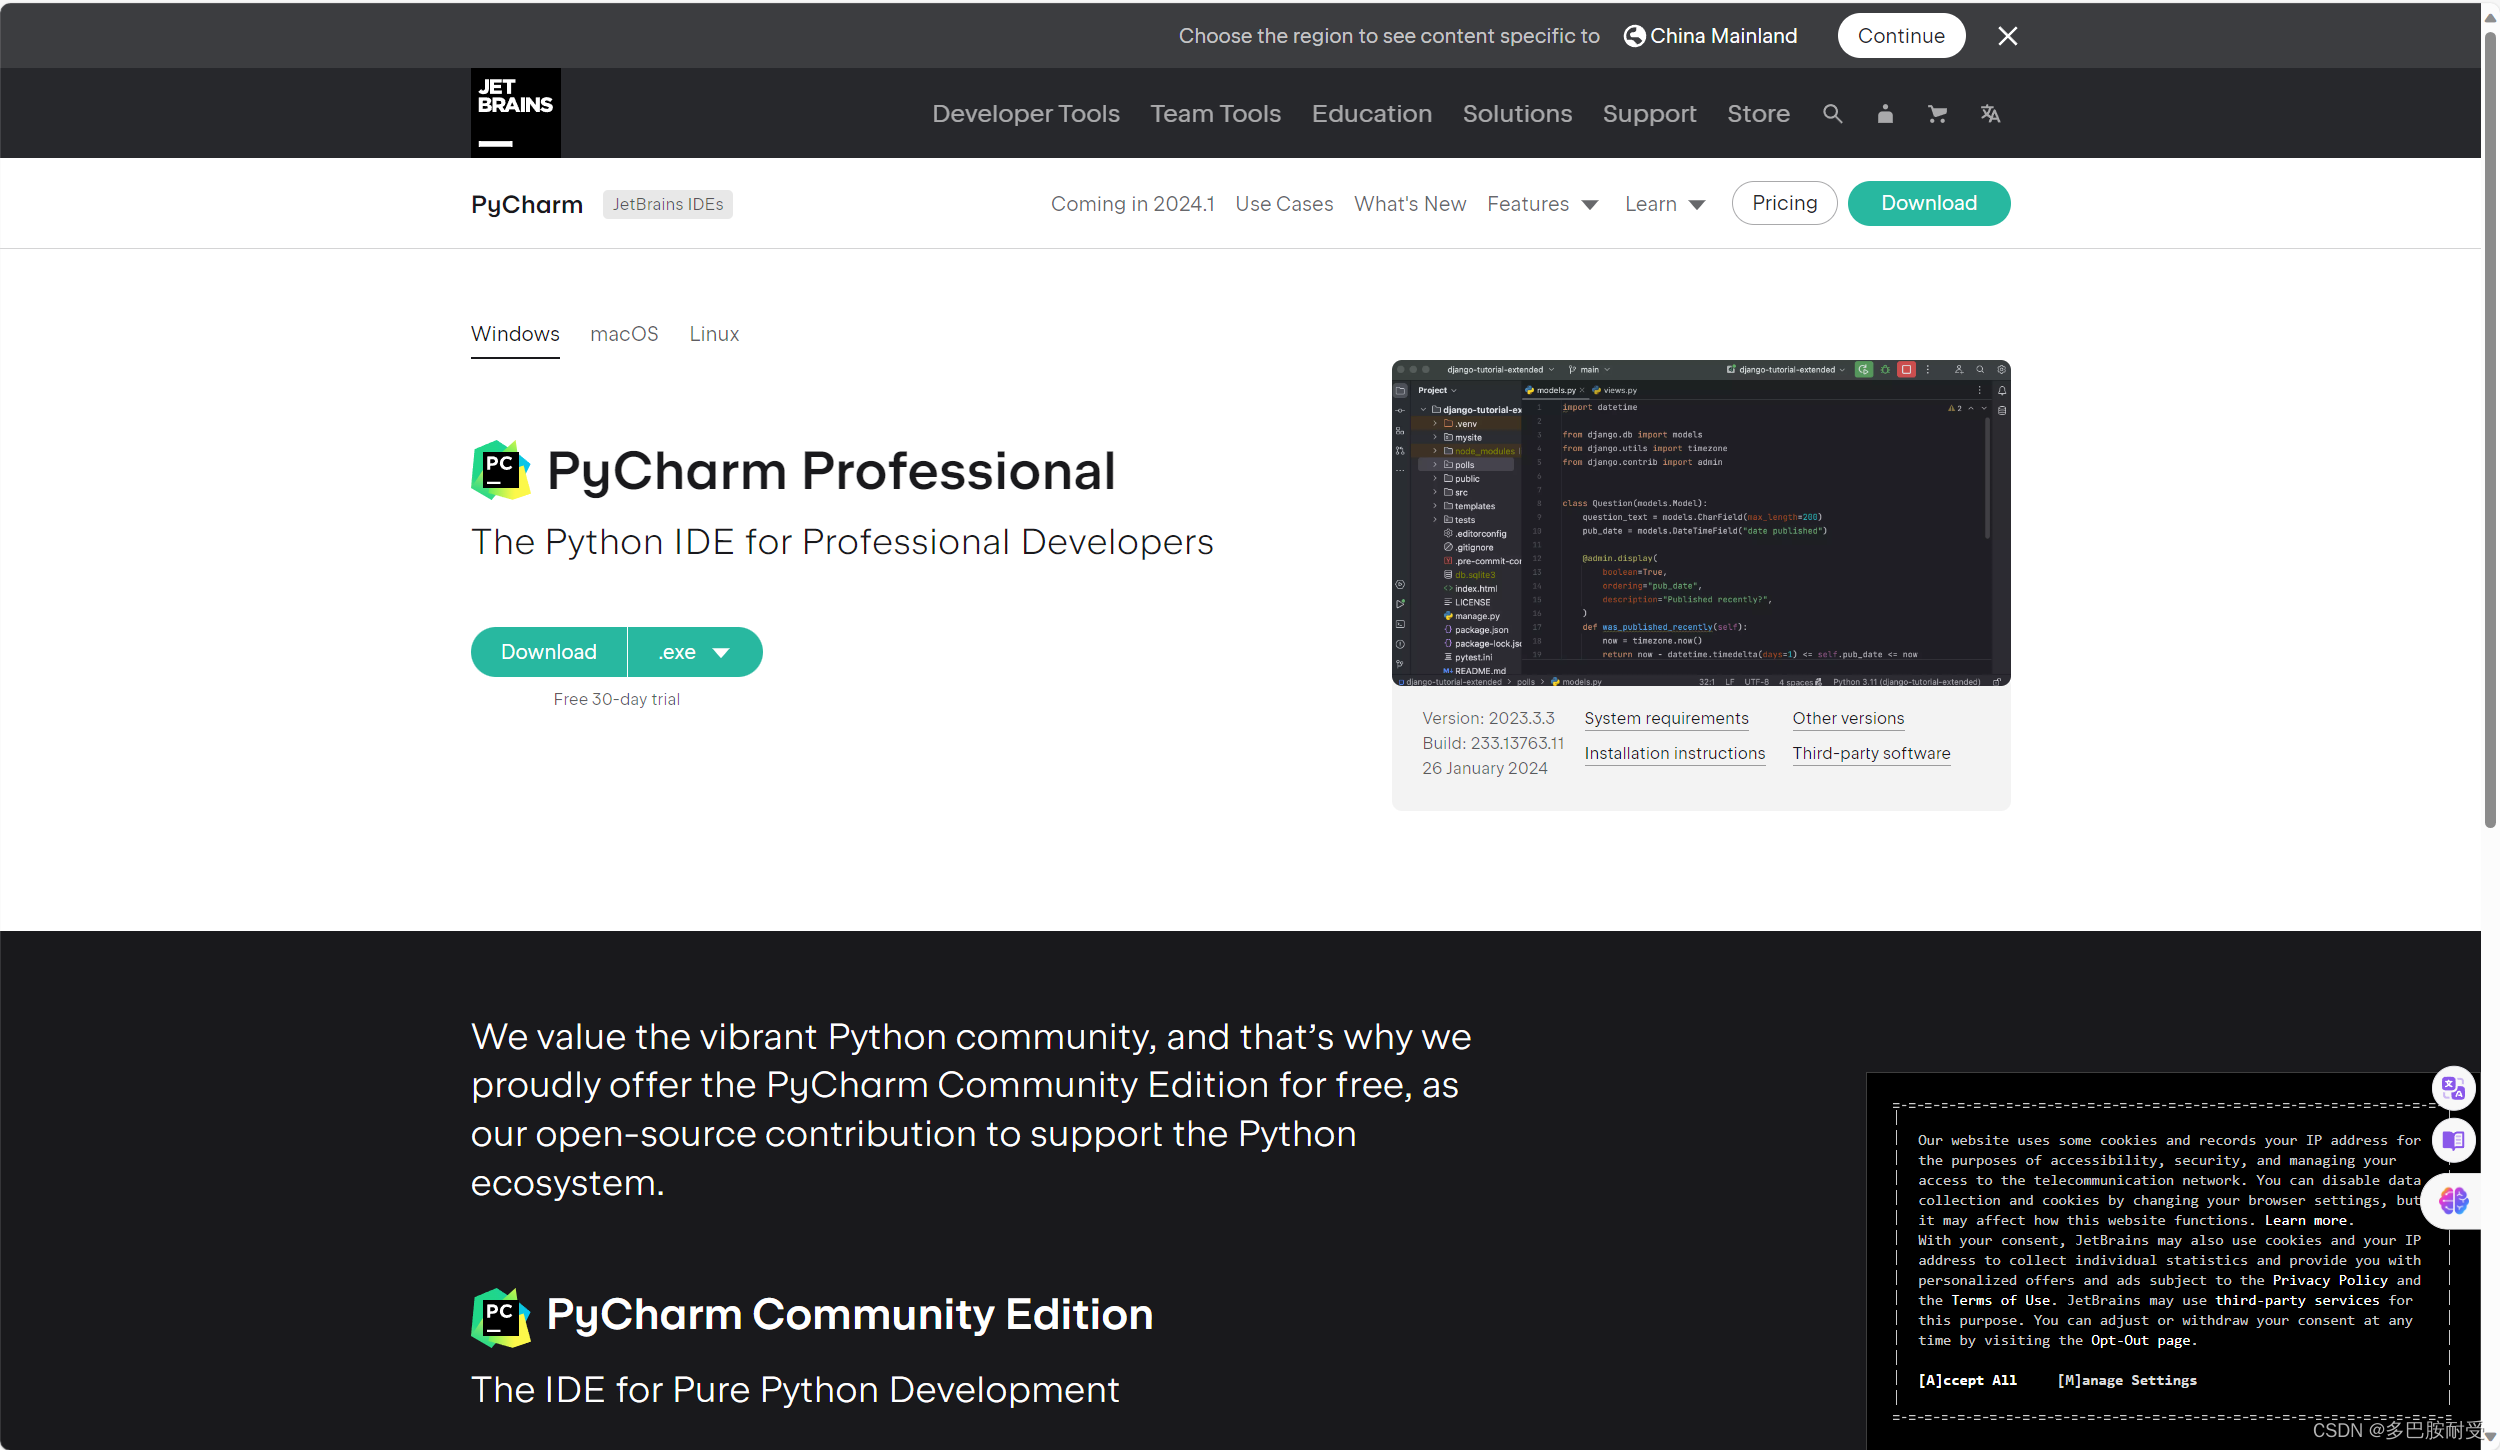2500x1450 pixels.
Task: Switch to the macOS tab
Action: pyautogui.click(x=624, y=334)
